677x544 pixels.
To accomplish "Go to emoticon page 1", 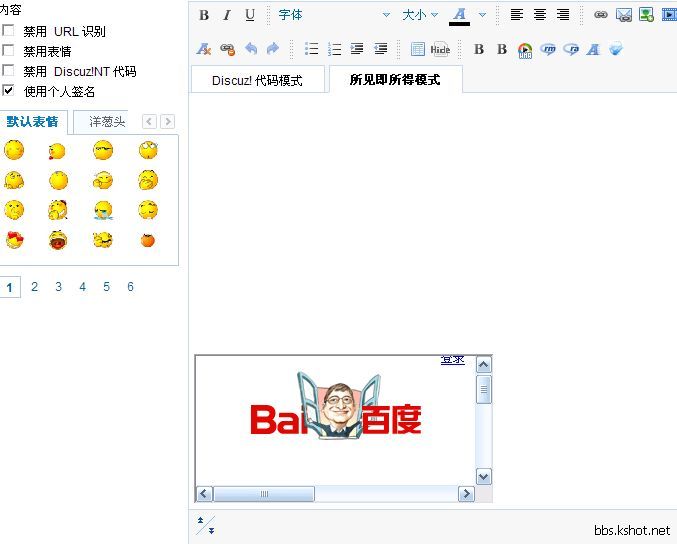I will (x=9, y=288).
